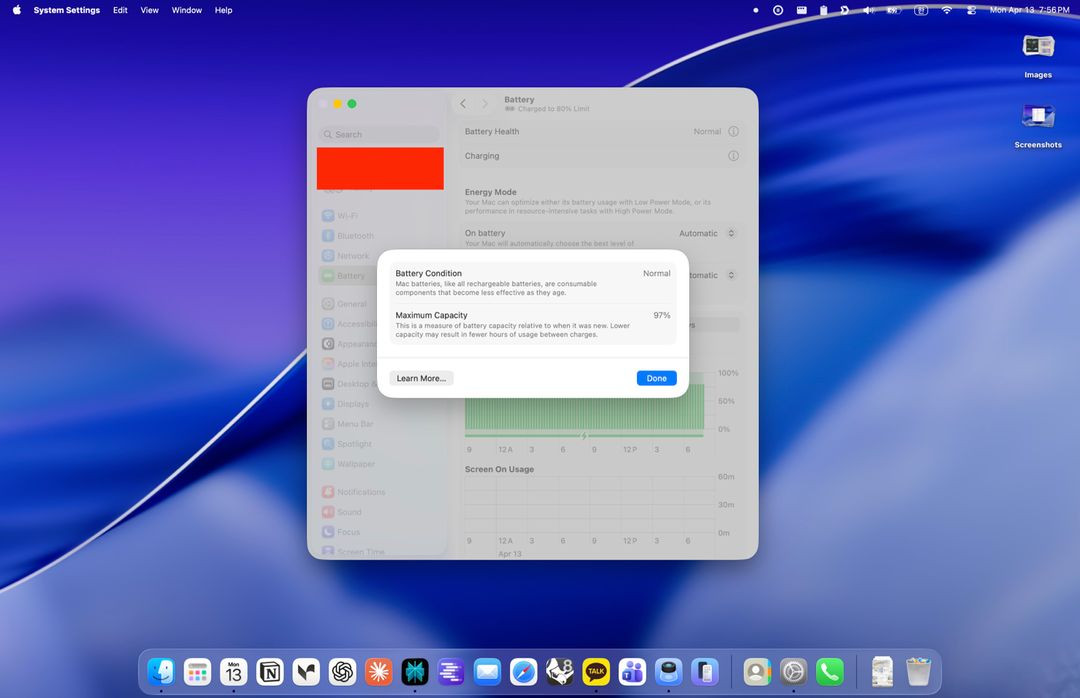Click the battery icon in menu bar
Screen dimensions: 1080x698
coord(893,10)
